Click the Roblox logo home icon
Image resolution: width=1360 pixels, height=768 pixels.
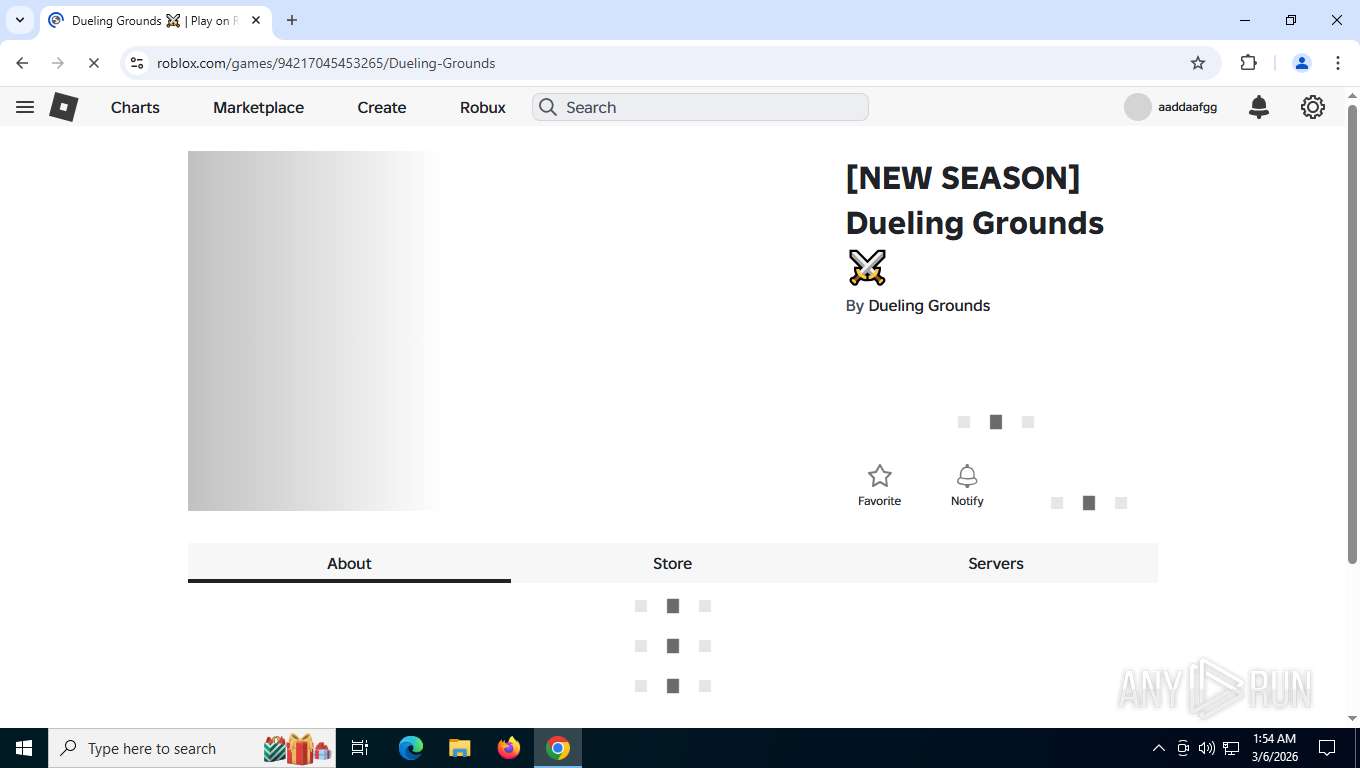[x=64, y=107]
